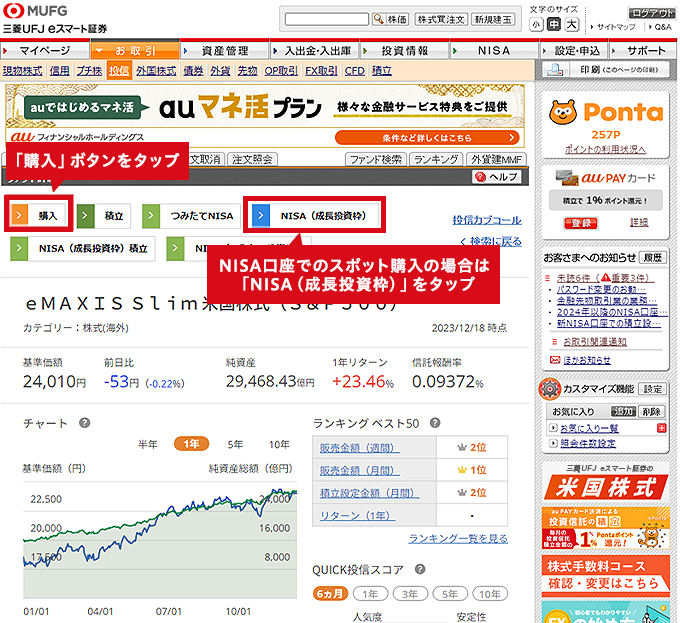The height and width of the screenshot is (623, 680).
Task: Click the printer icon for 印刷
Action: coord(555,69)
